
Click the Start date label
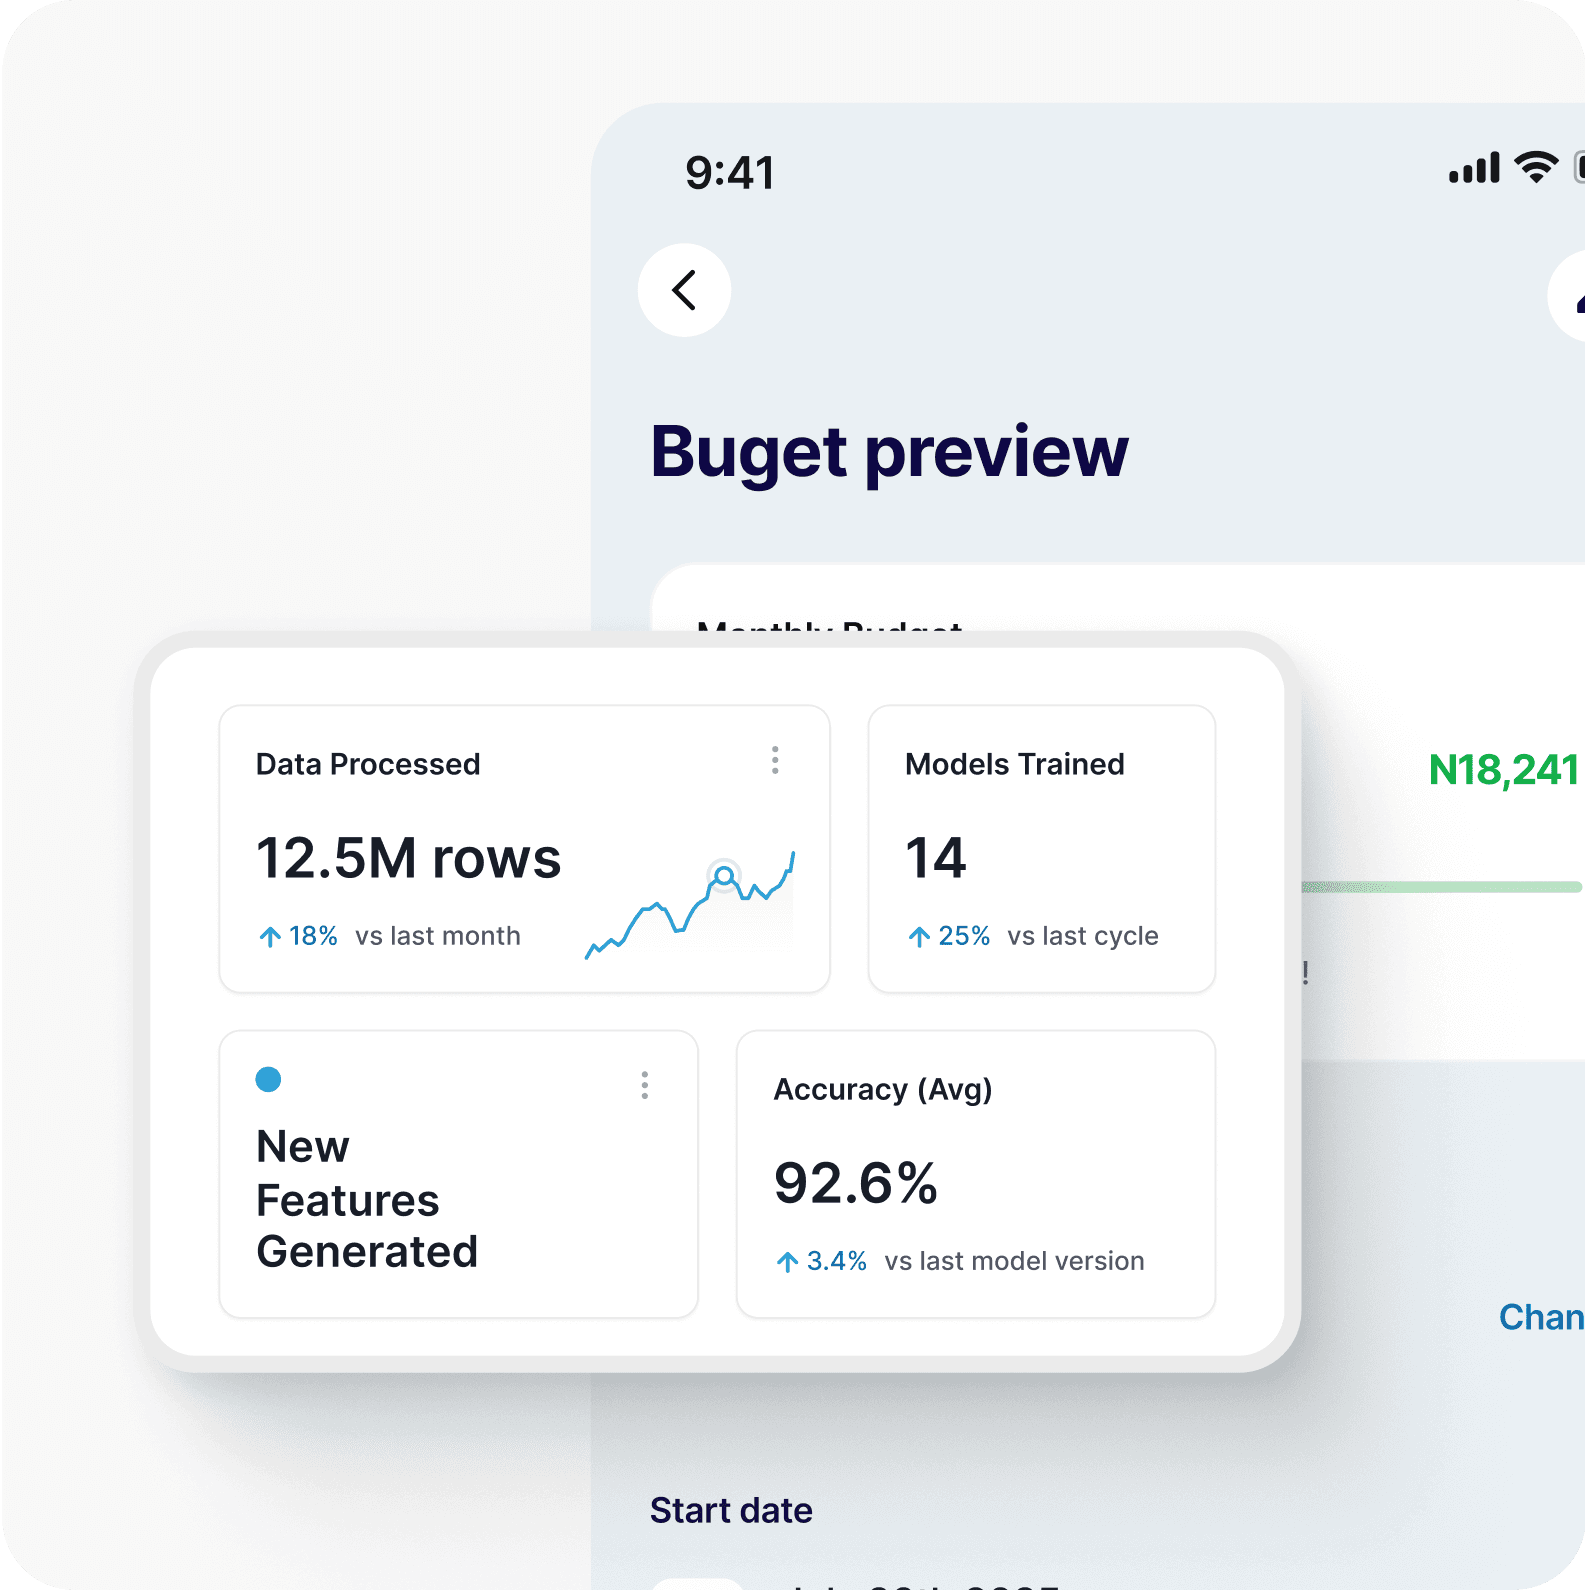[x=731, y=1510]
